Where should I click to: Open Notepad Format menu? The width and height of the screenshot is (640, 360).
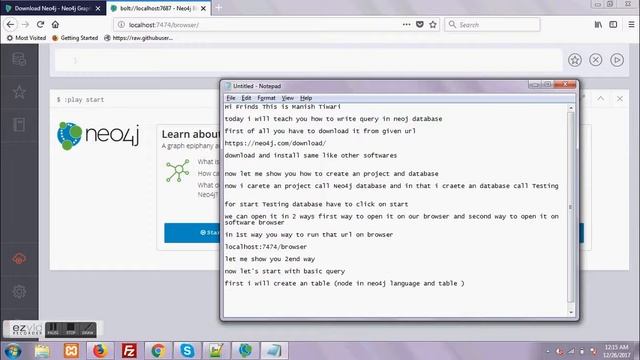[x=266, y=98]
